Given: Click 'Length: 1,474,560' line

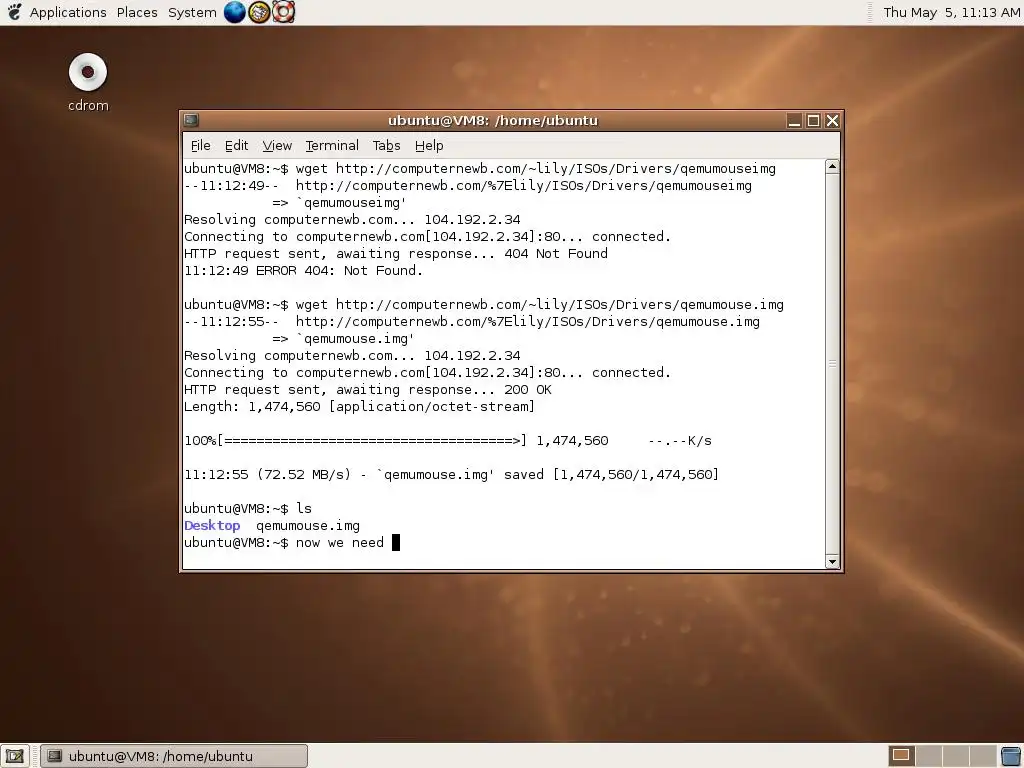Looking at the screenshot, I should tap(359, 407).
